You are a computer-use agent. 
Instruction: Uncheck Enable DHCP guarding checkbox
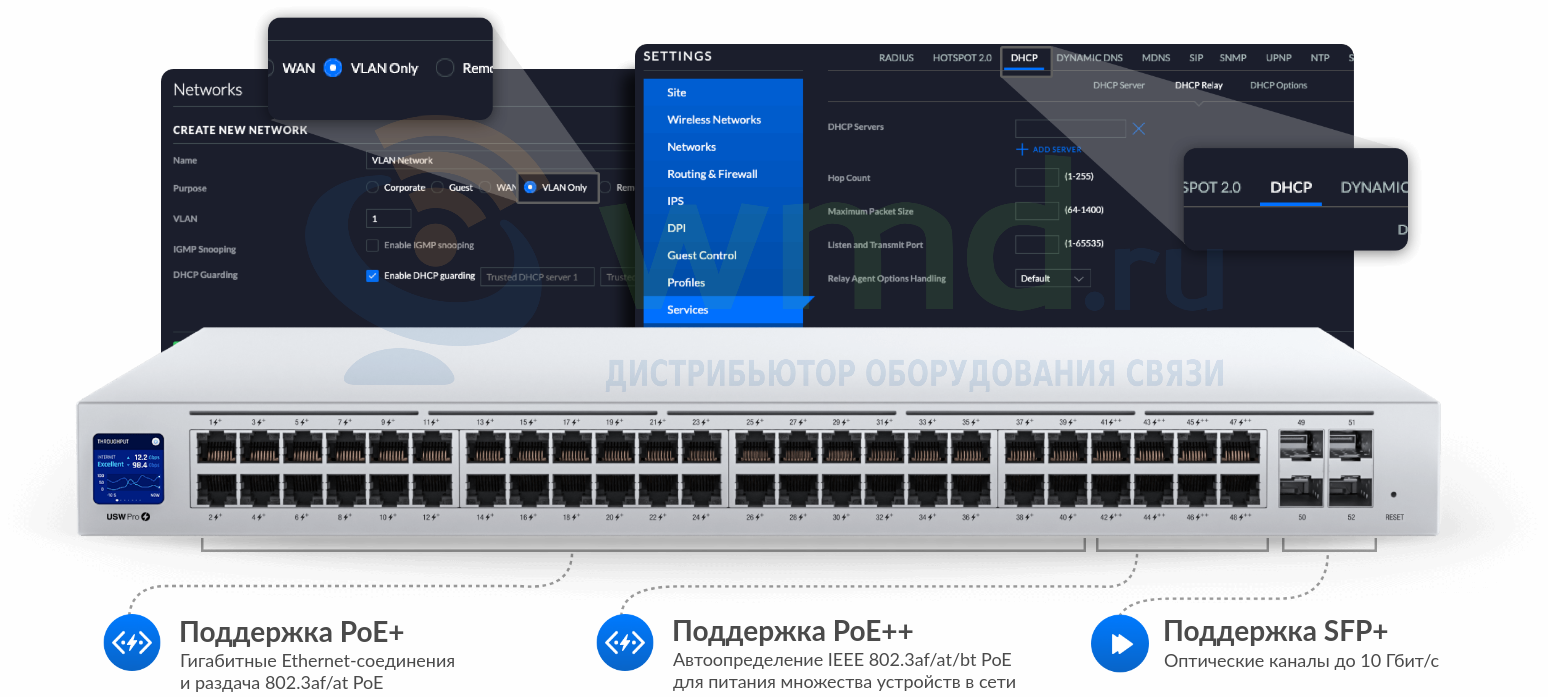tap(372, 276)
